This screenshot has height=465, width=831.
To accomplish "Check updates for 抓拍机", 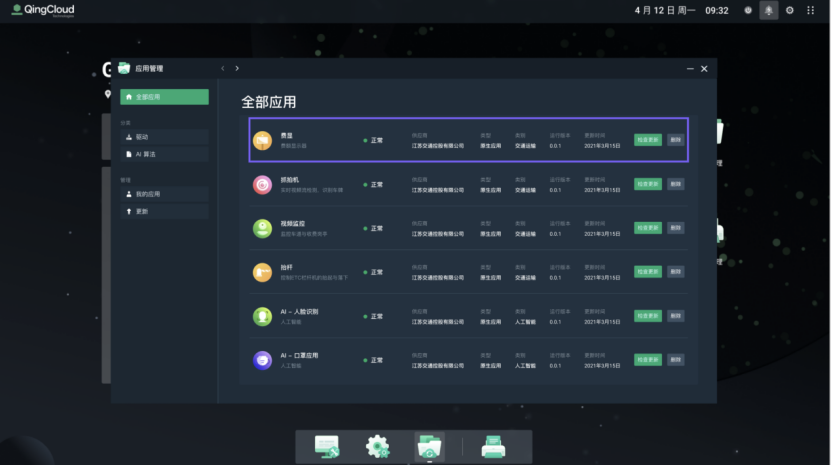I will 648,184.
